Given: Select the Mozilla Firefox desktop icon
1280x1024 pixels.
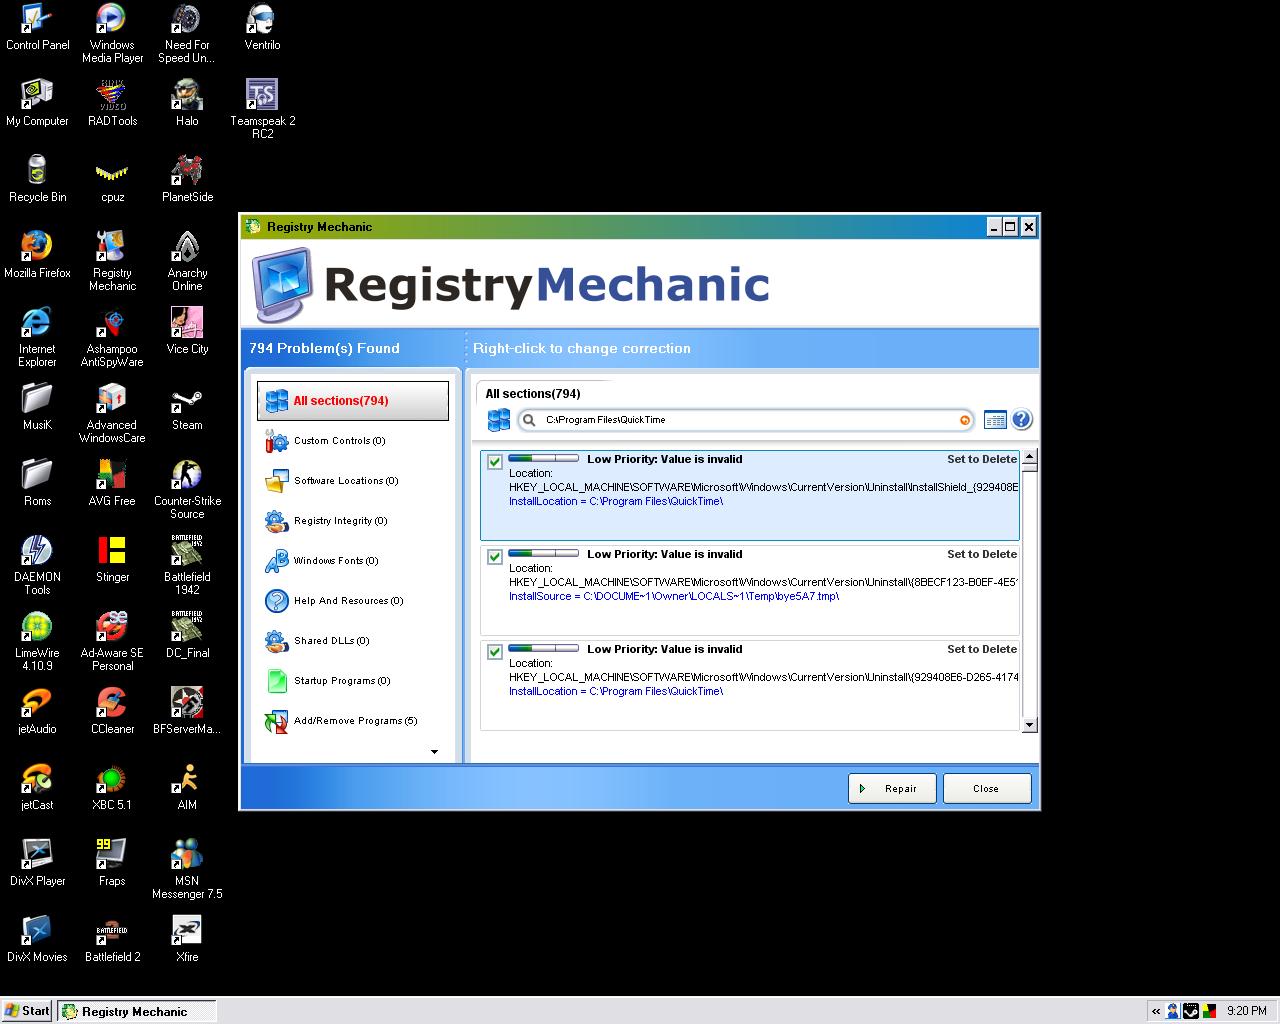Looking at the screenshot, I should [x=37, y=255].
